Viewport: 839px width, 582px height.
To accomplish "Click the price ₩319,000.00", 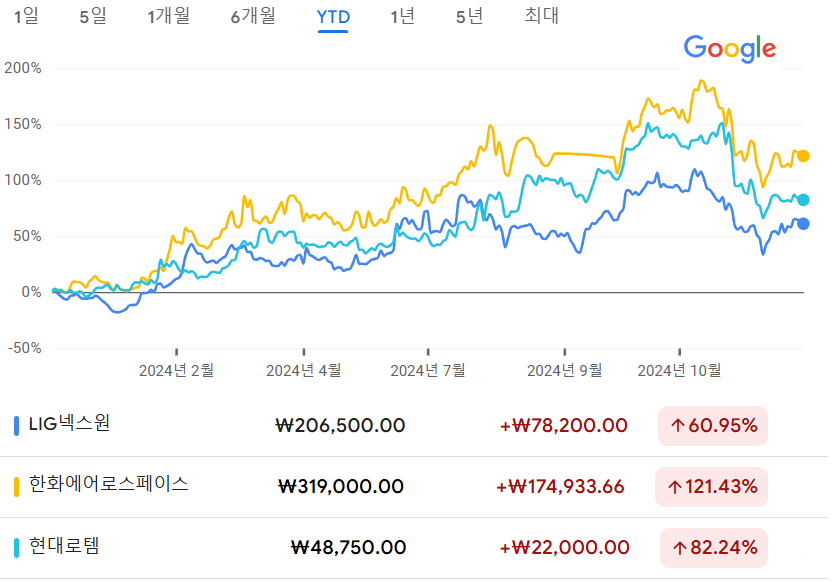I will tap(341, 487).
